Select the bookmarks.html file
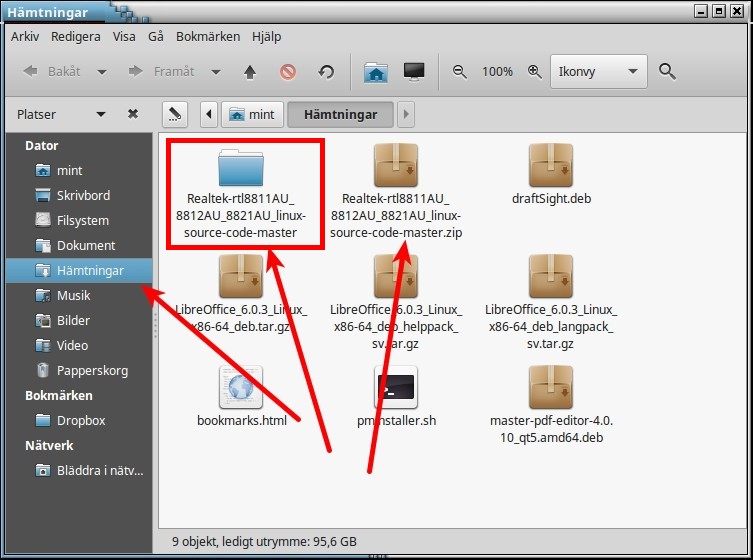 [241, 395]
